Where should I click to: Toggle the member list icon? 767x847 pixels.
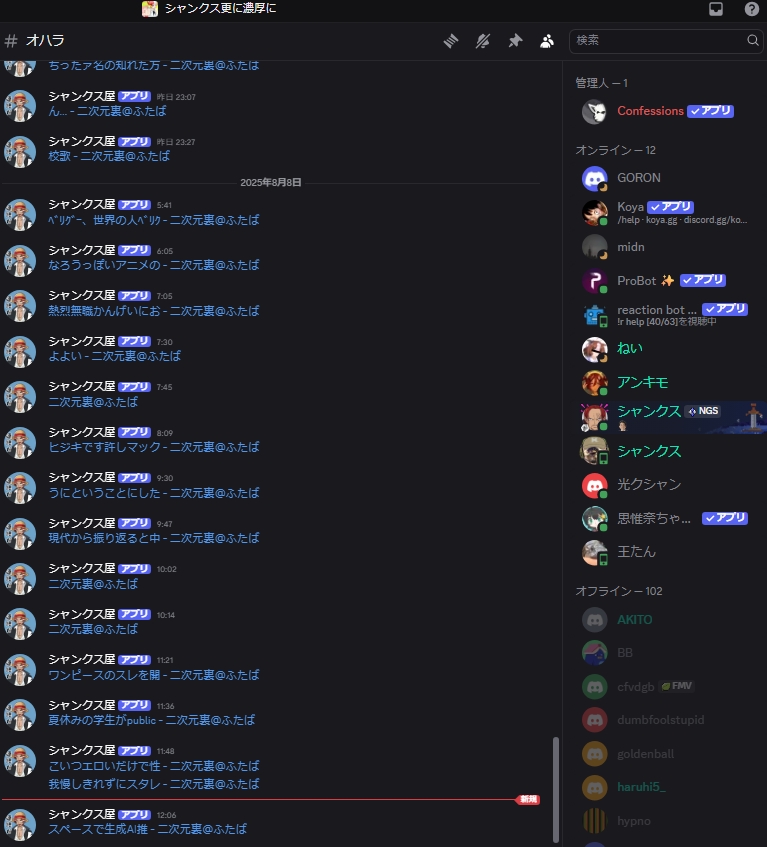click(547, 41)
